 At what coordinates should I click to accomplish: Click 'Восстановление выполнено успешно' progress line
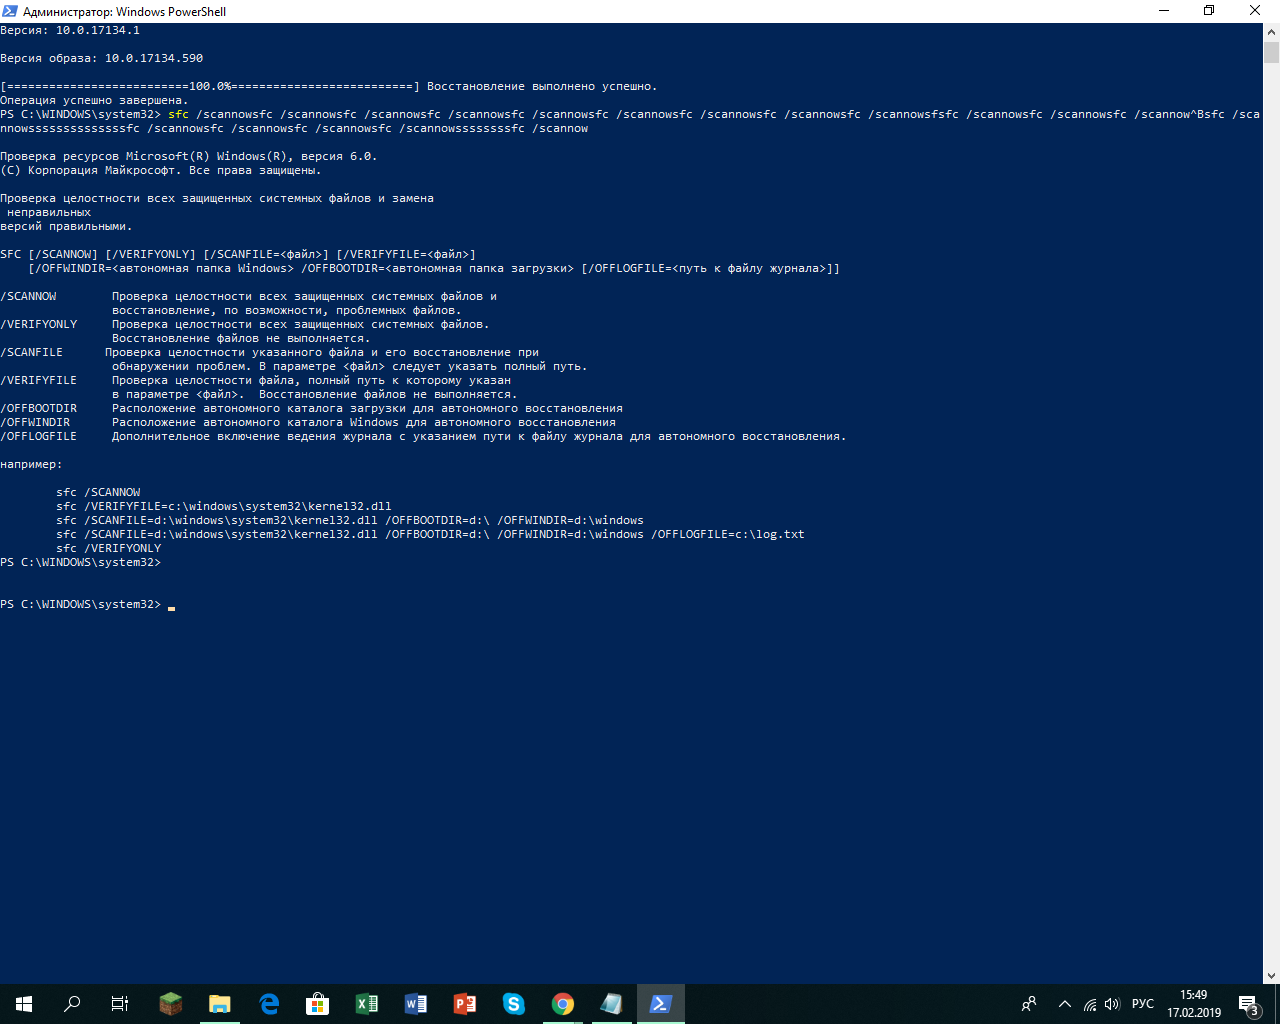329,86
